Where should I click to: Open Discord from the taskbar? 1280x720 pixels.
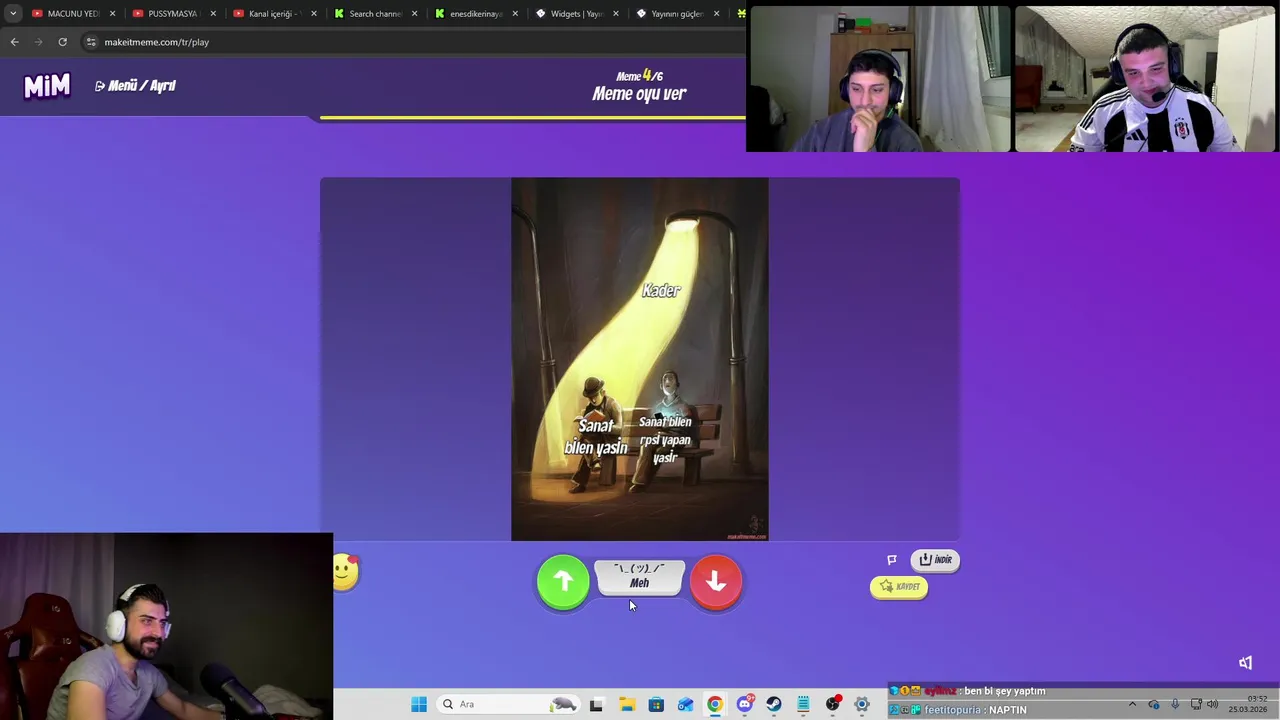click(x=744, y=704)
